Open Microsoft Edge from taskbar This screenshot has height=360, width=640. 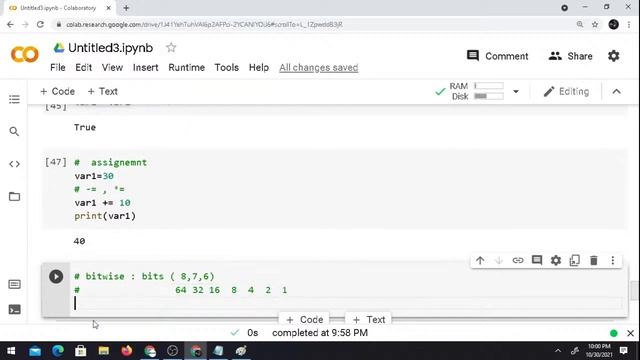(58, 351)
